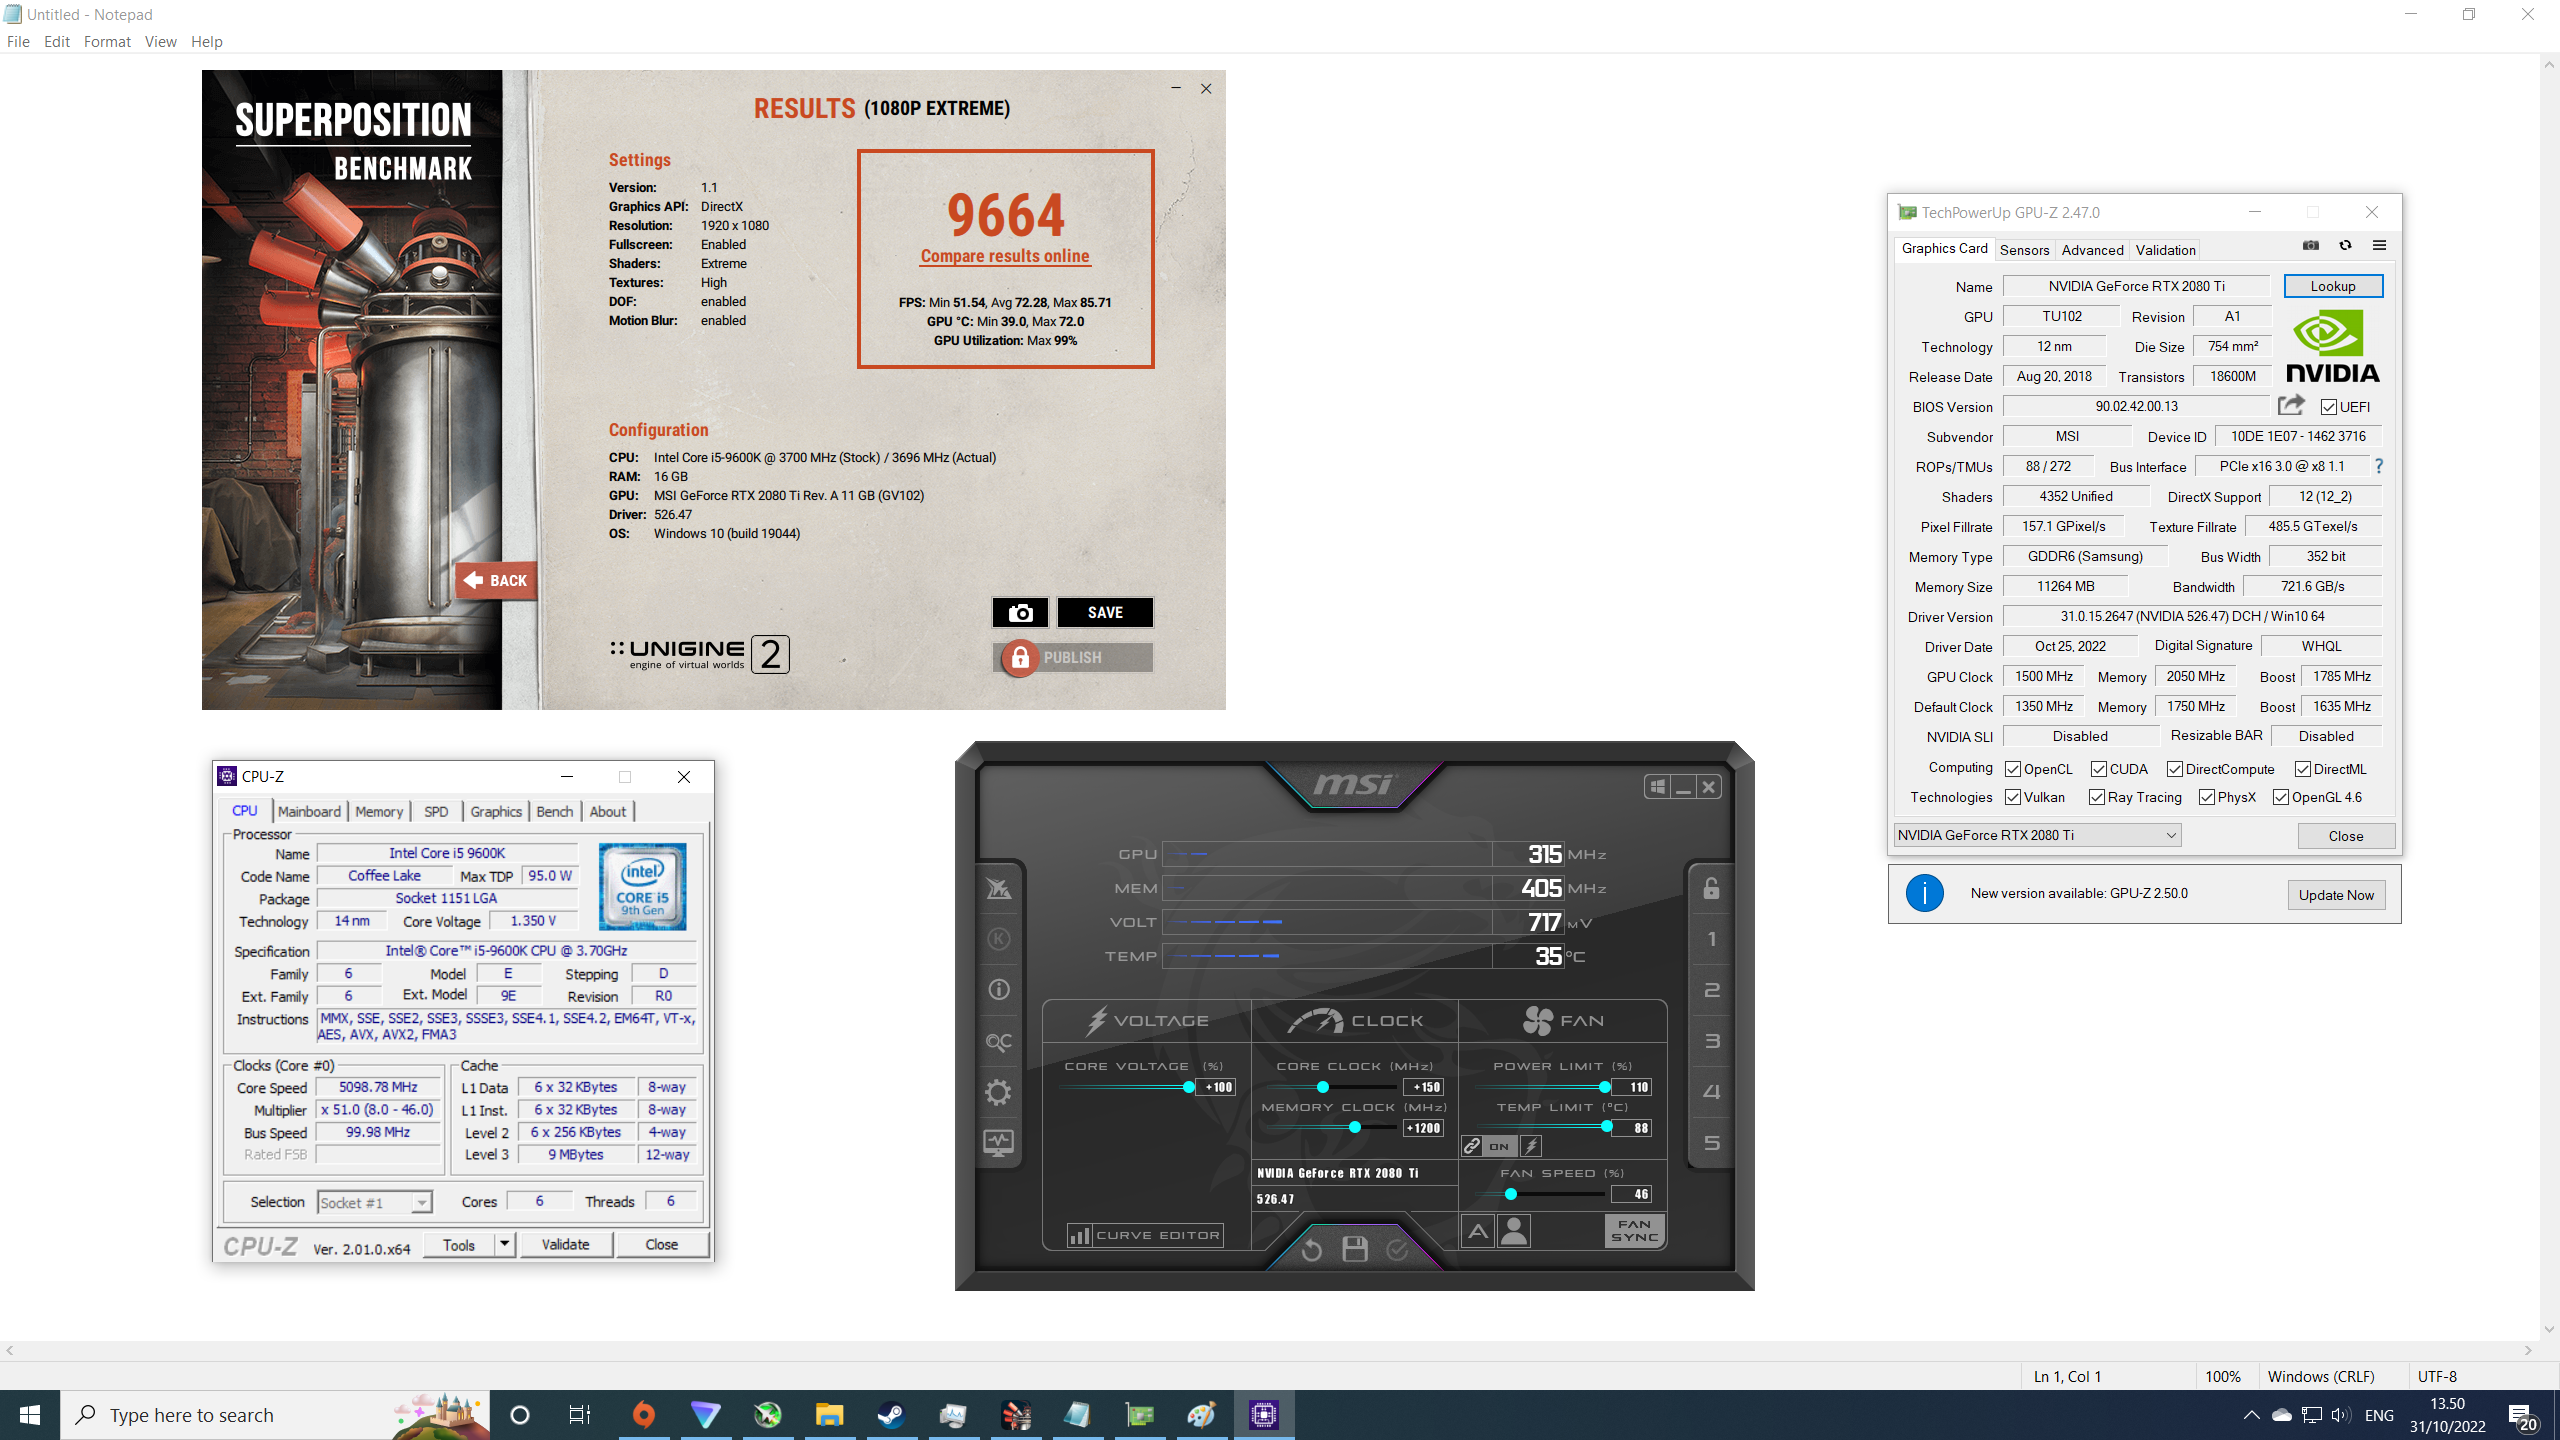Open the GPU selection dropdown in GPU-Z
Viewport: 2560px width, 1440px height.
click(x=2037, y=835)
